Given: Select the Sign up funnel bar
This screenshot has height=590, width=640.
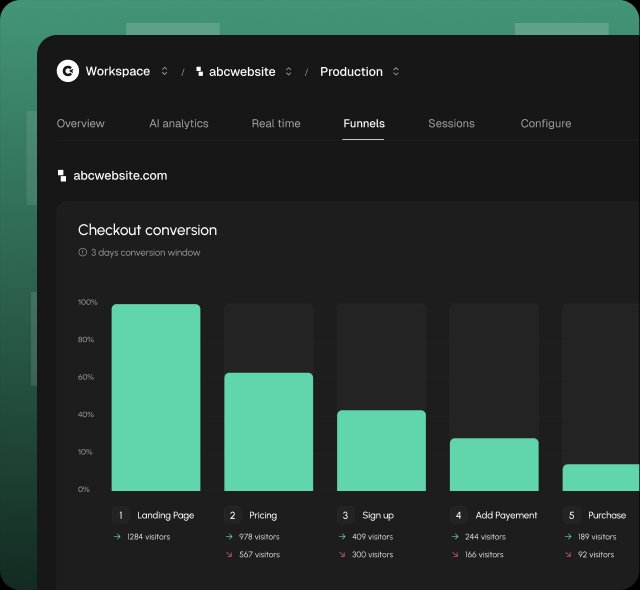Looking at the screenshot, I should pos(381,450).
